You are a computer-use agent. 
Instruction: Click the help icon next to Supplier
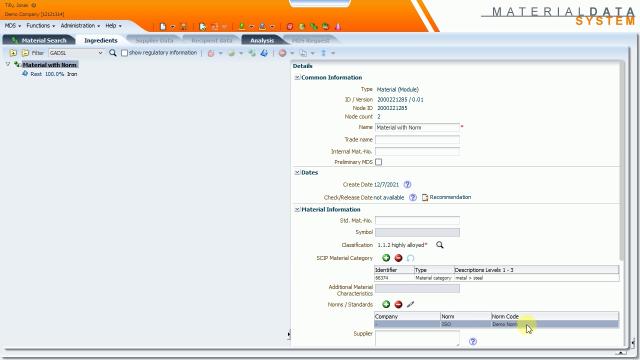point(473,342)
